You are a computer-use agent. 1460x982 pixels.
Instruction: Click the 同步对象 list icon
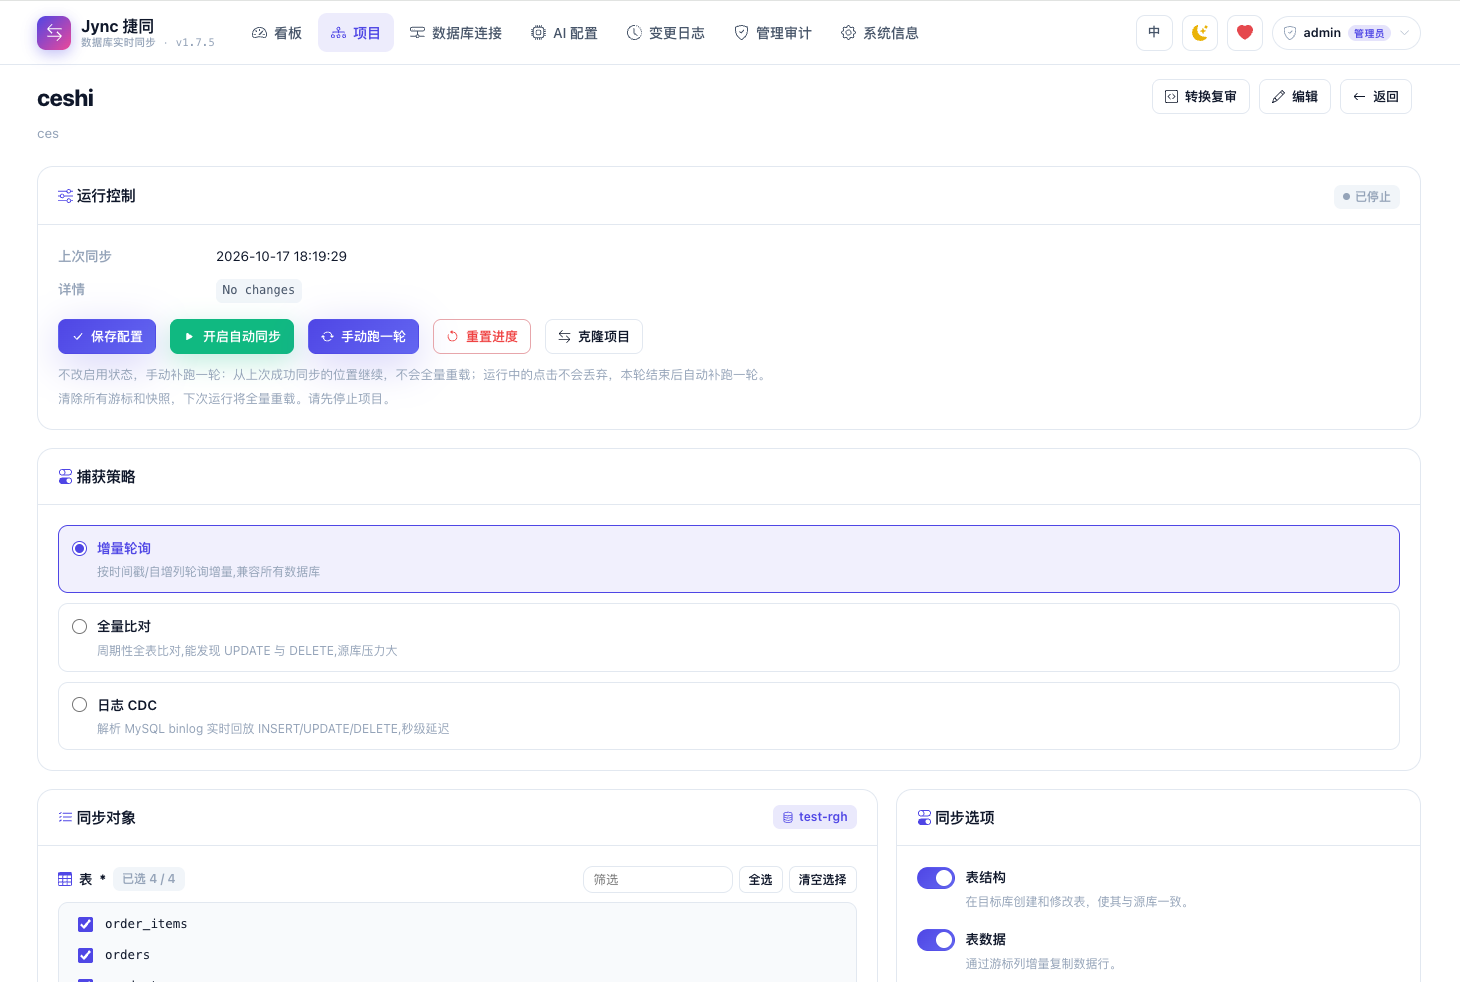[65, 818]
